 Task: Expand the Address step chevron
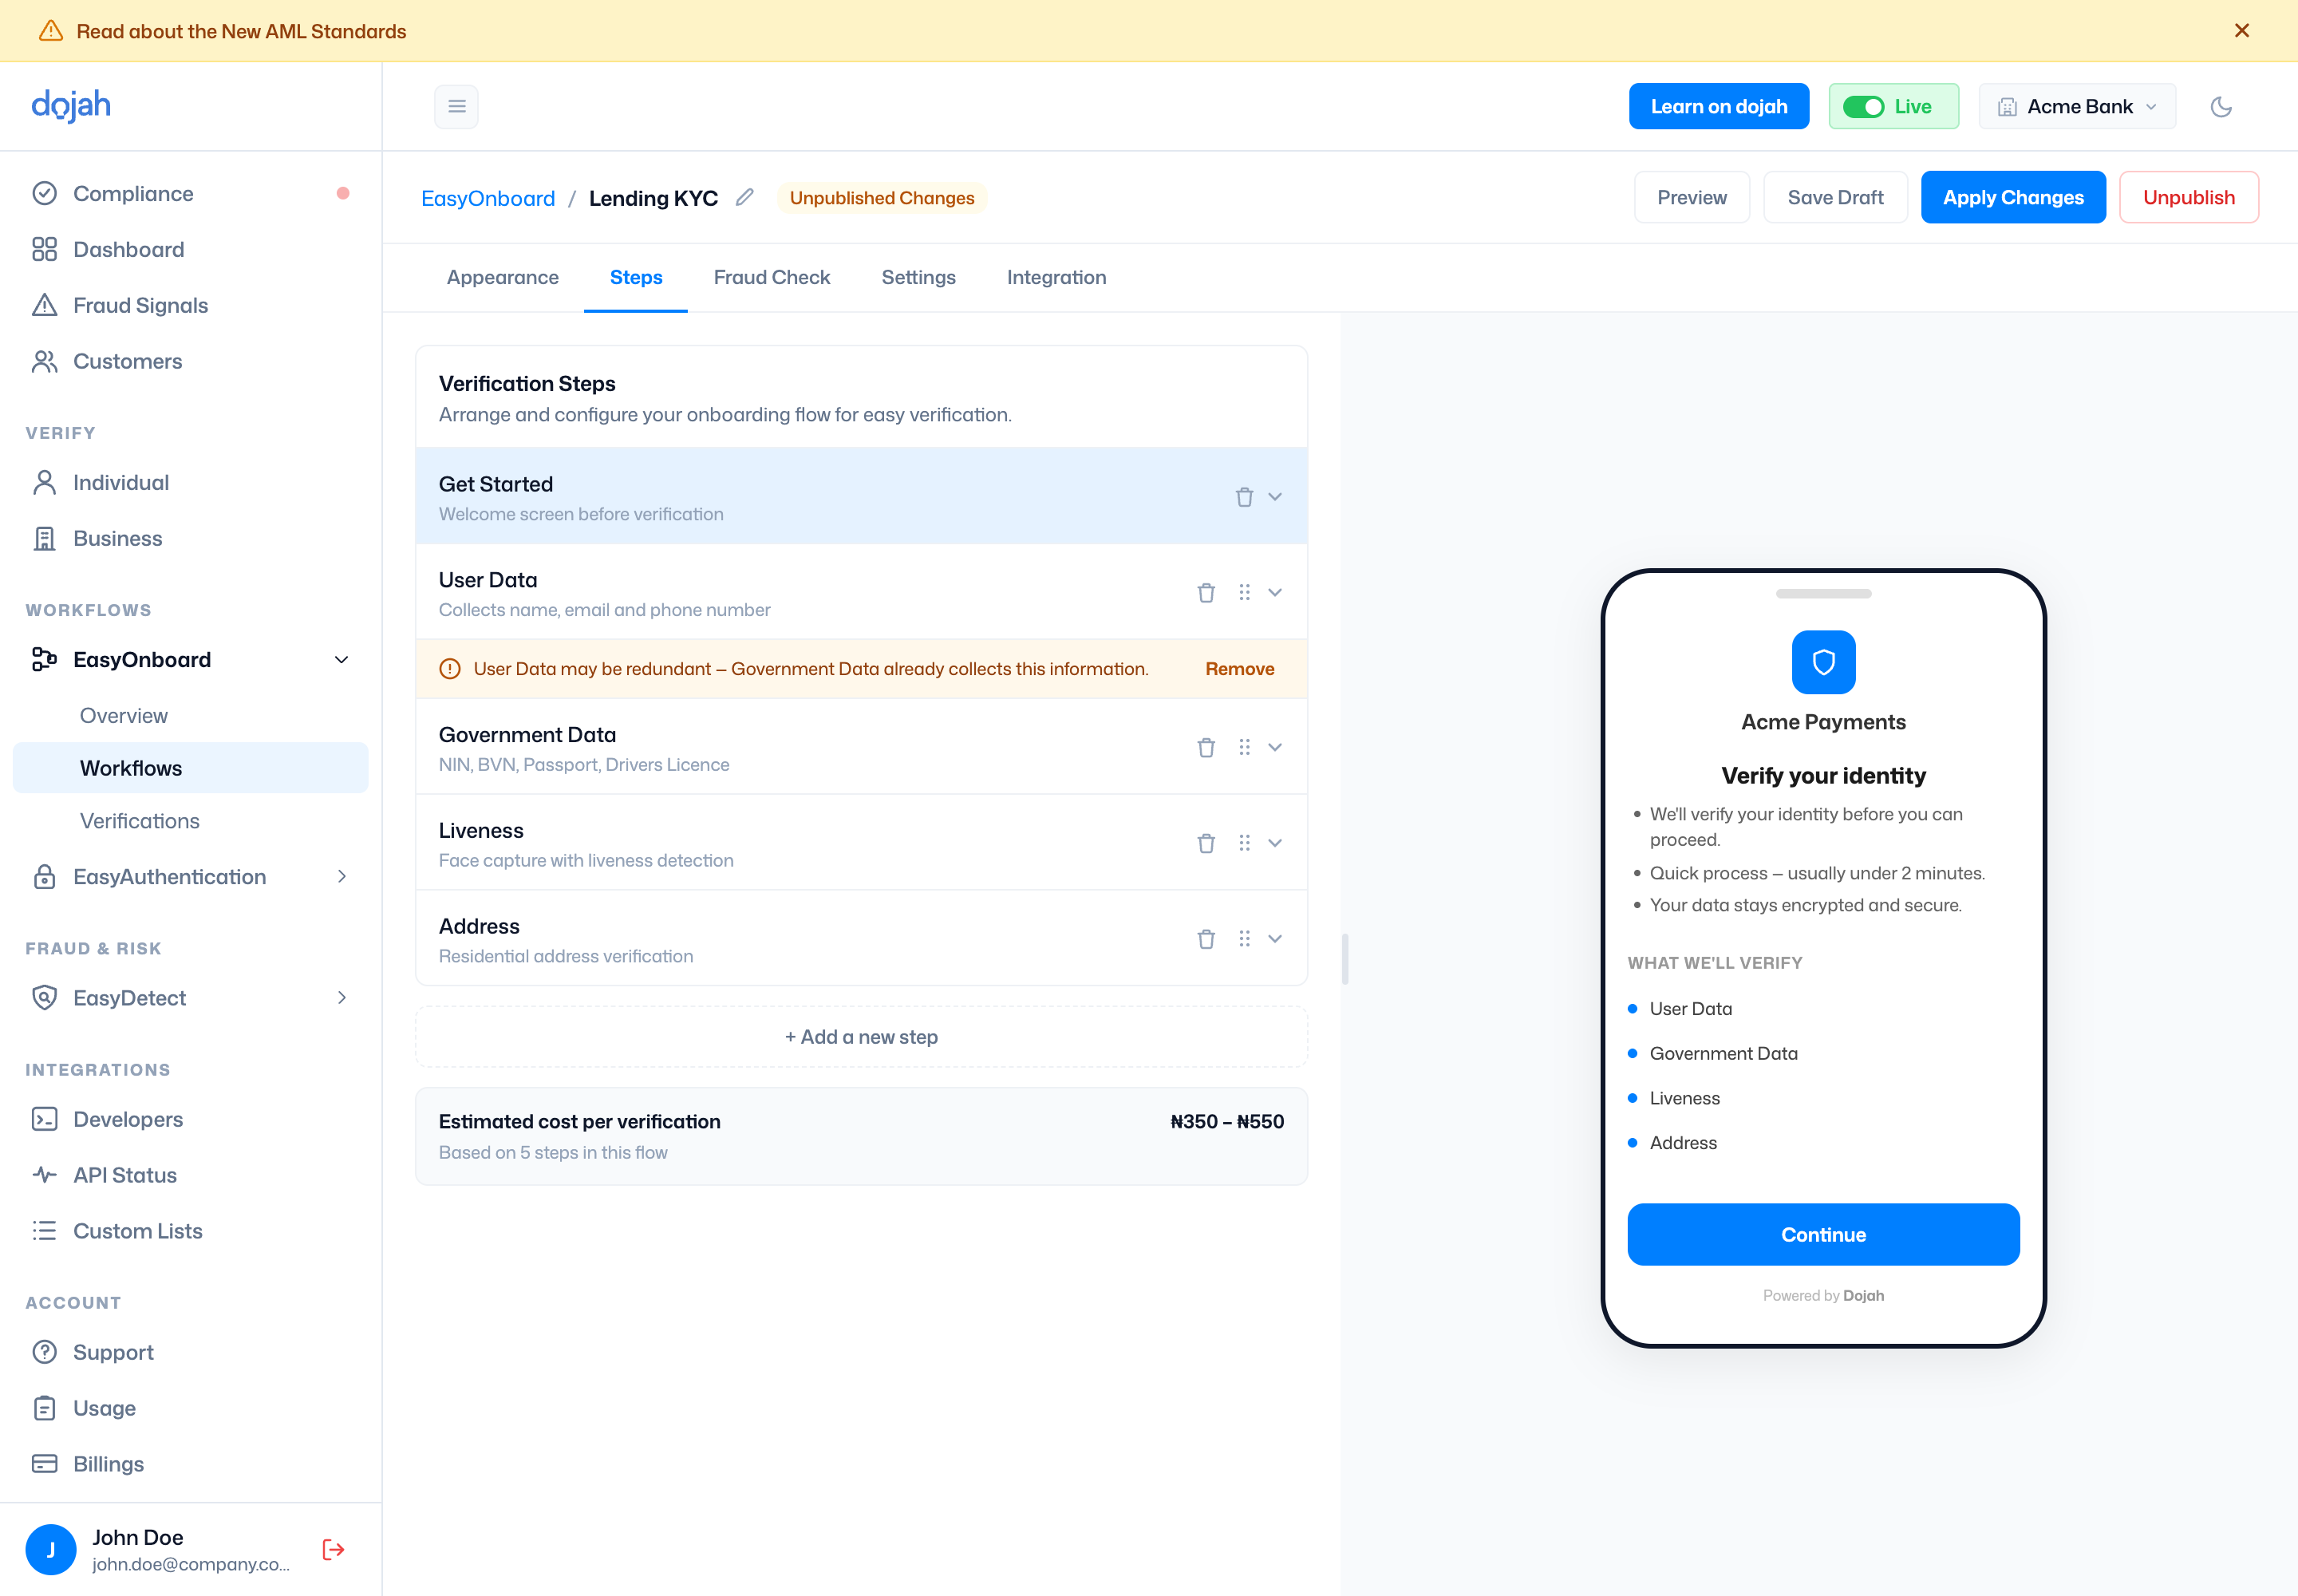(1274, 938)
